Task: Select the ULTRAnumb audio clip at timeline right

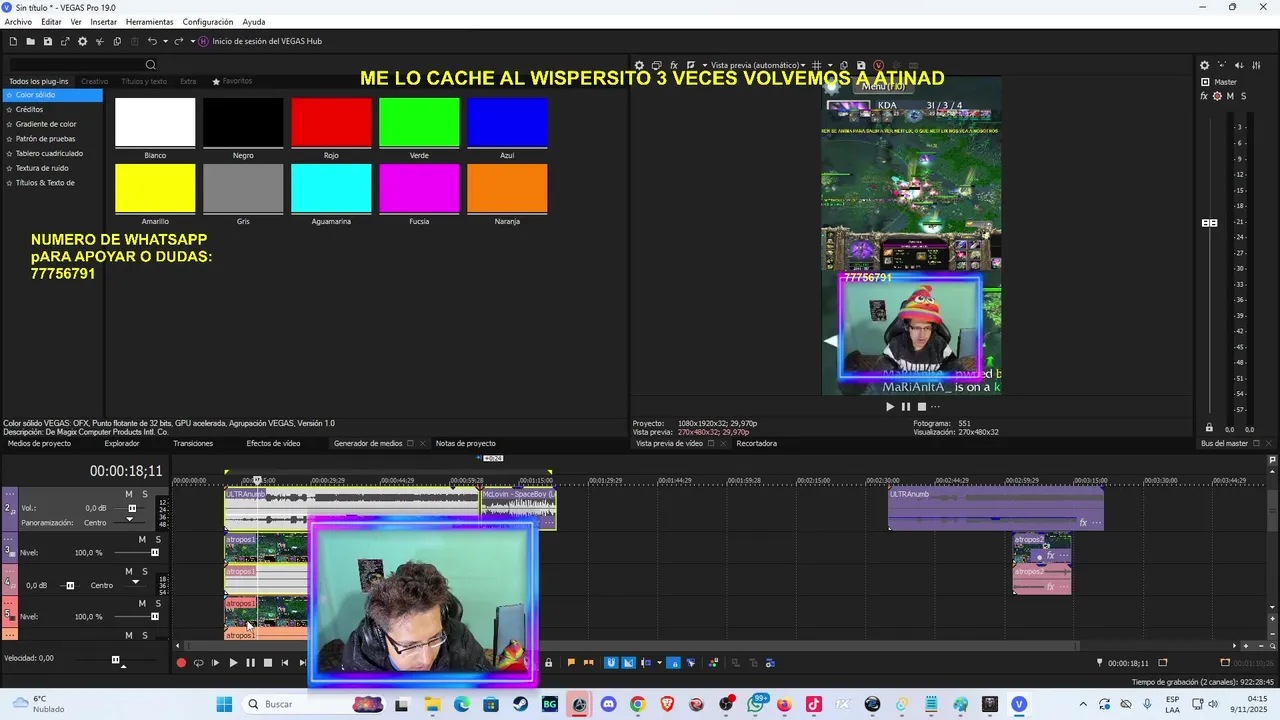Action: (995, 507)
